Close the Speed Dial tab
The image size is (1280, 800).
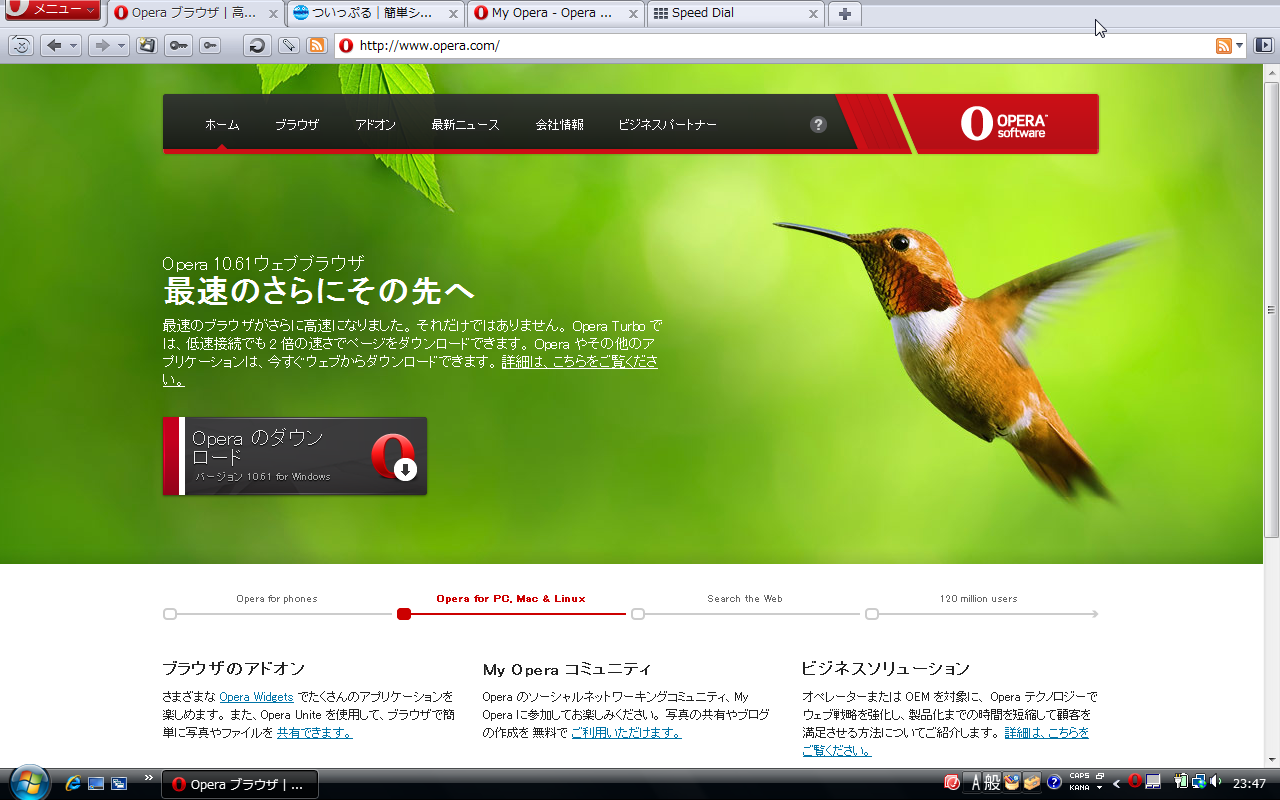(813, 14)
